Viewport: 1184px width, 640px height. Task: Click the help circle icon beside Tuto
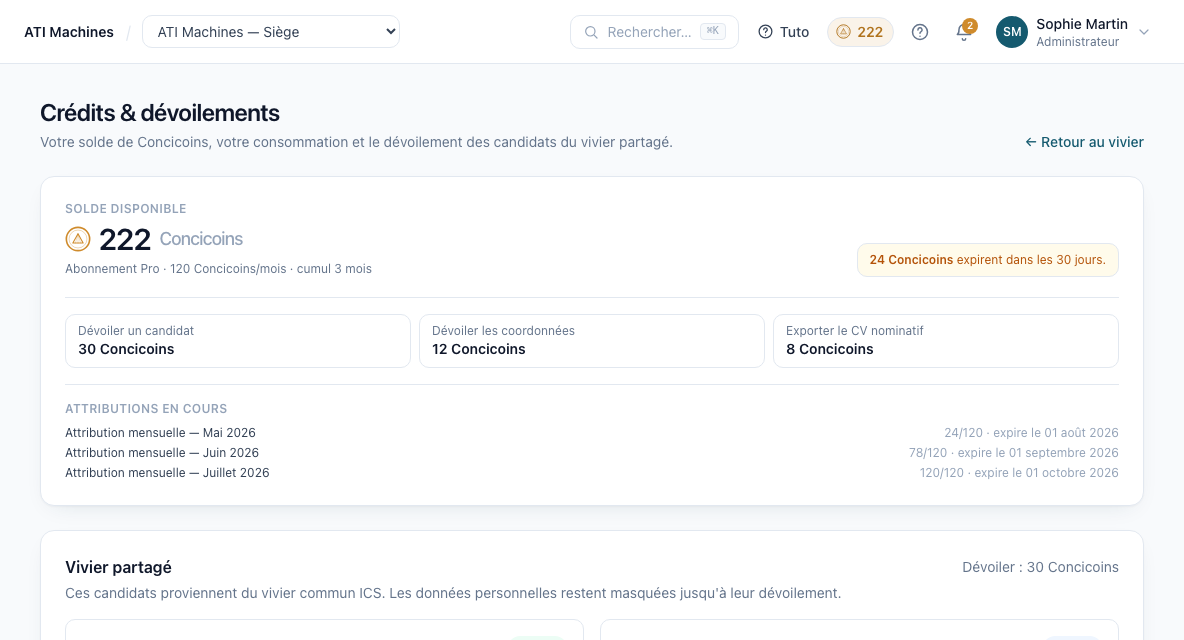[765, 32]
